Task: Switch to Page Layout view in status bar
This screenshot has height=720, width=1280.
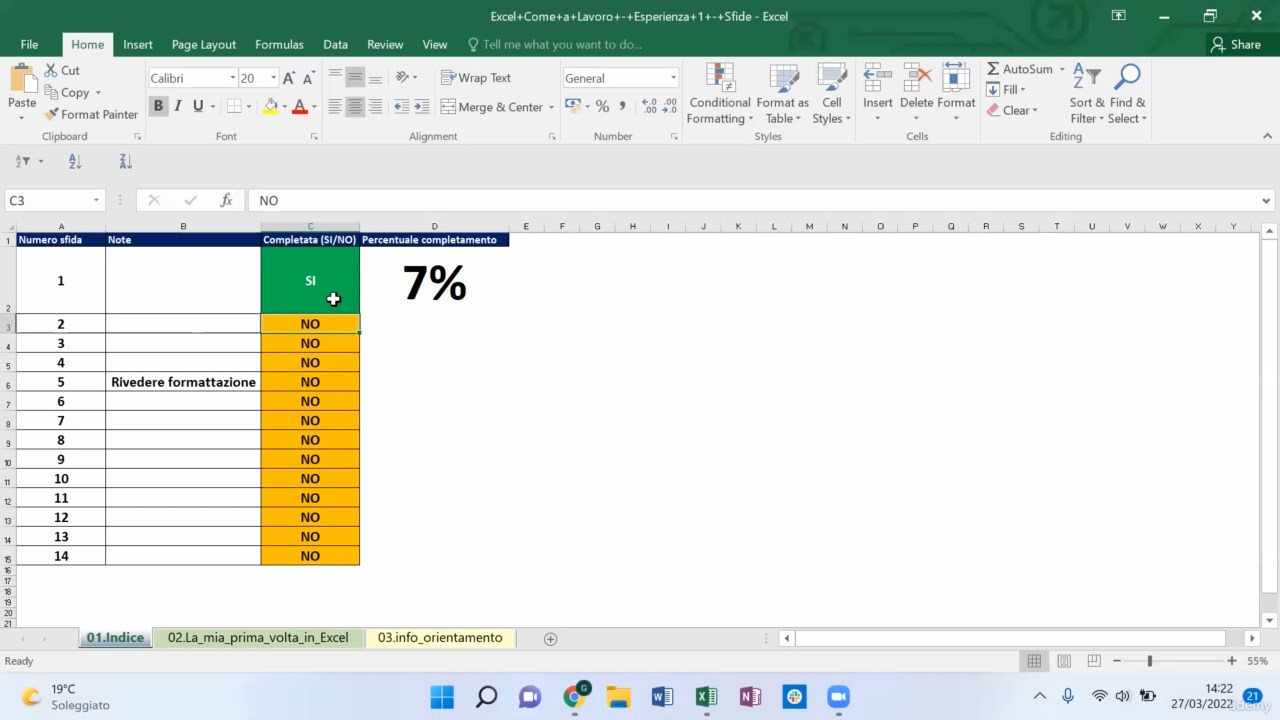Action: coord(1064,661)
